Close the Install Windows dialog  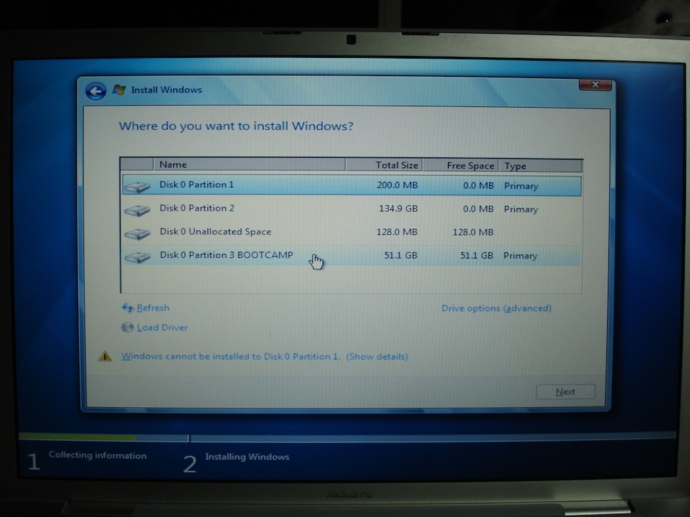595,84
